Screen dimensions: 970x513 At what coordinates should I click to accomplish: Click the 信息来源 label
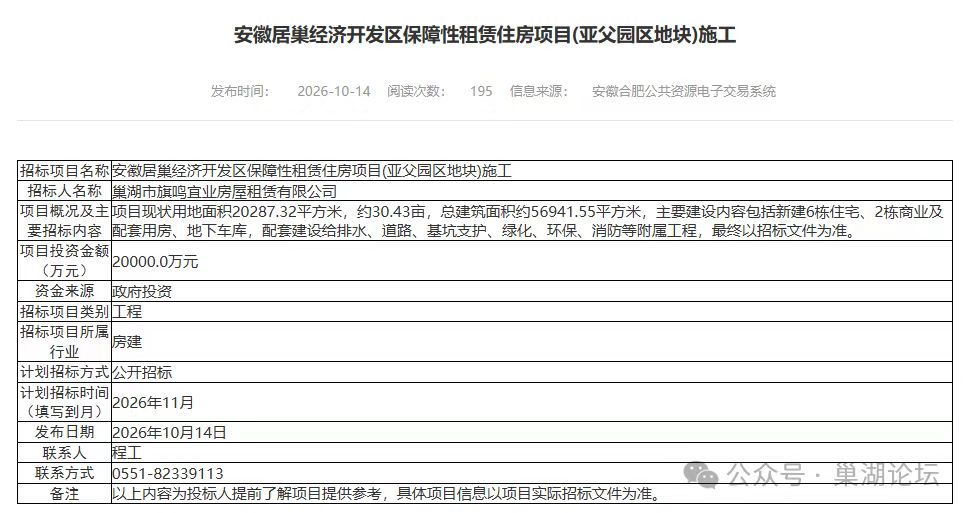[539, 92]
